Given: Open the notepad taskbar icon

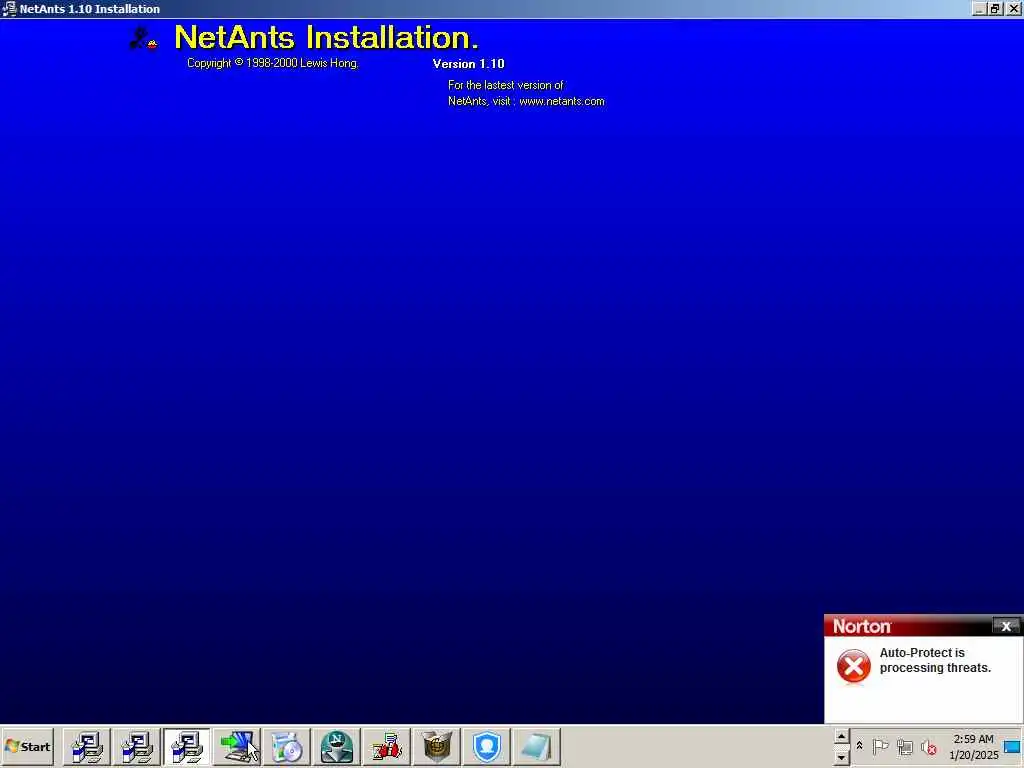Looking at the screenshot, I should coord(536,747).
